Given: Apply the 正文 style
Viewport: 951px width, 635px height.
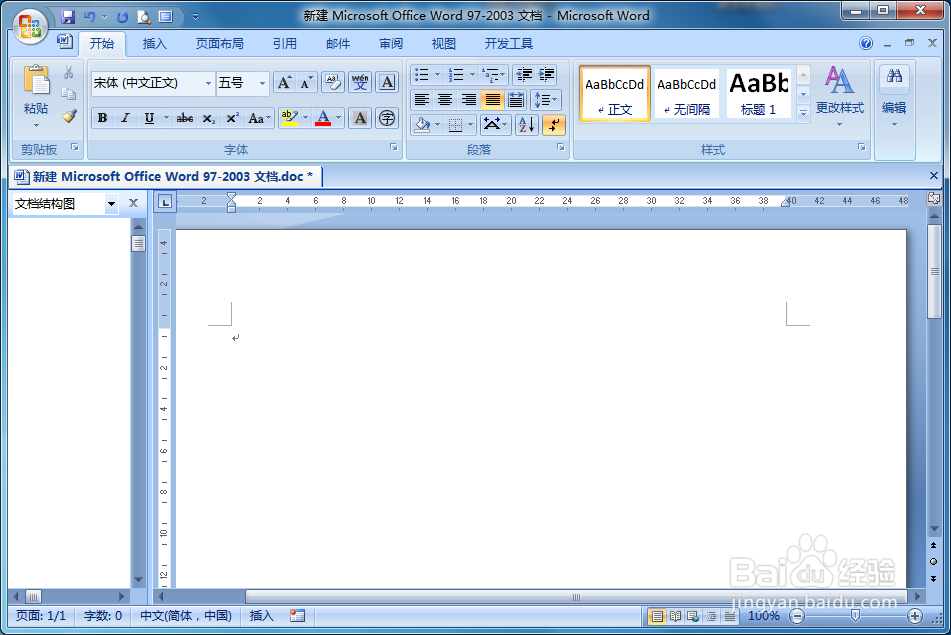Looking at the screenshot, I should pos(614,94).
